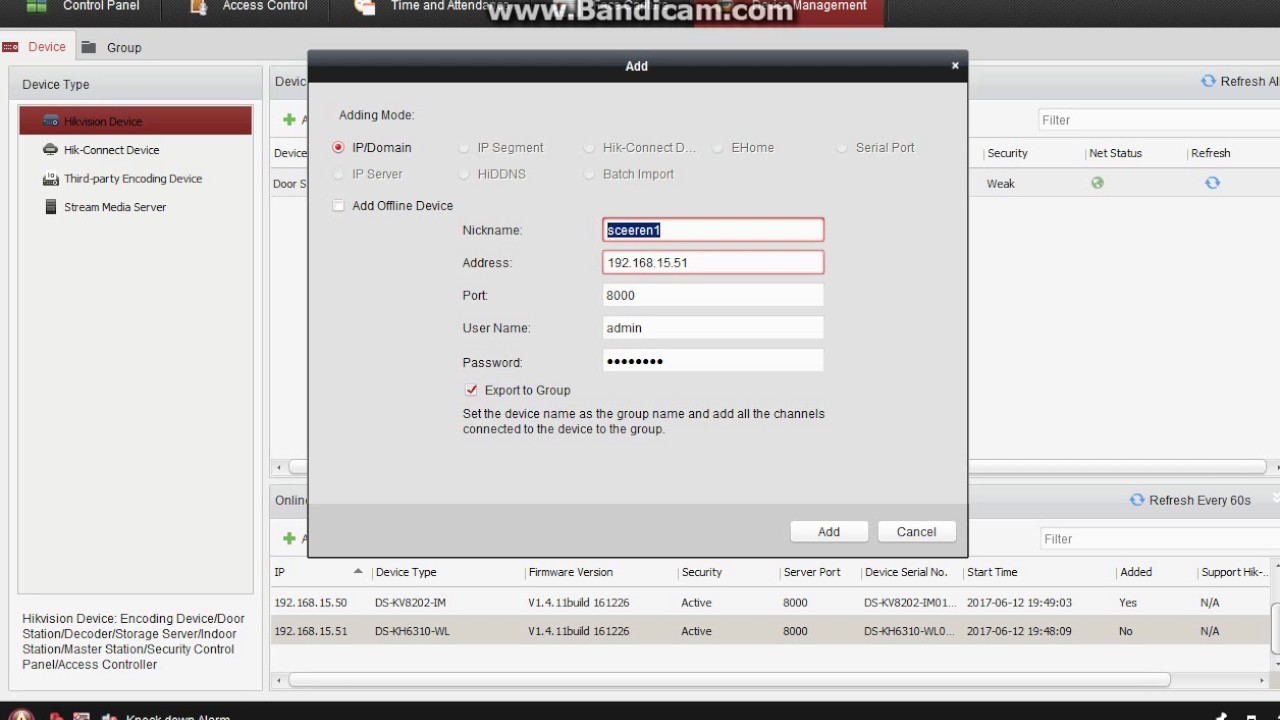Click the Password input field
Viewport: 1280px width, 720px height.
tap(713, 361)
